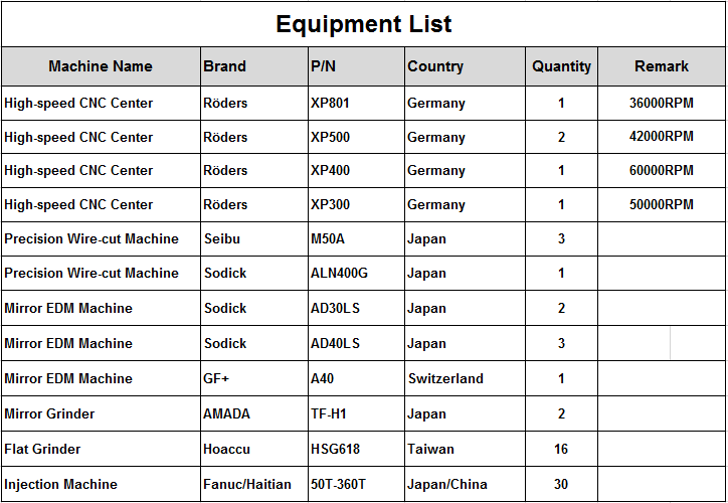Click the AMADA brand cell
Viewport: 728px width, 503px height.
click(x=227, y=414)
